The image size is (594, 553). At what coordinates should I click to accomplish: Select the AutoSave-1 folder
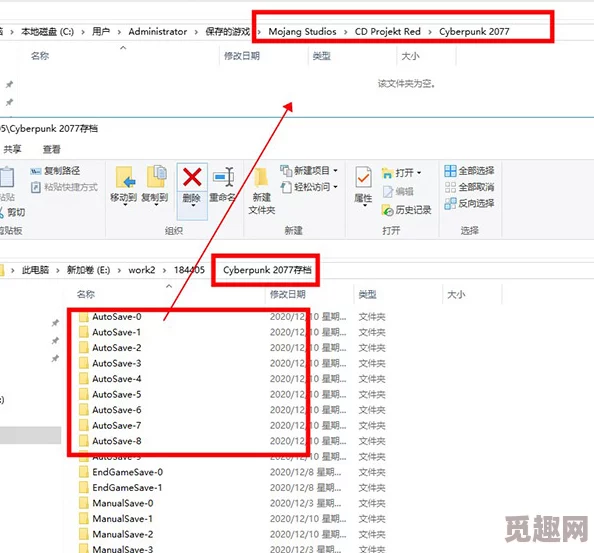click(117, 332)
